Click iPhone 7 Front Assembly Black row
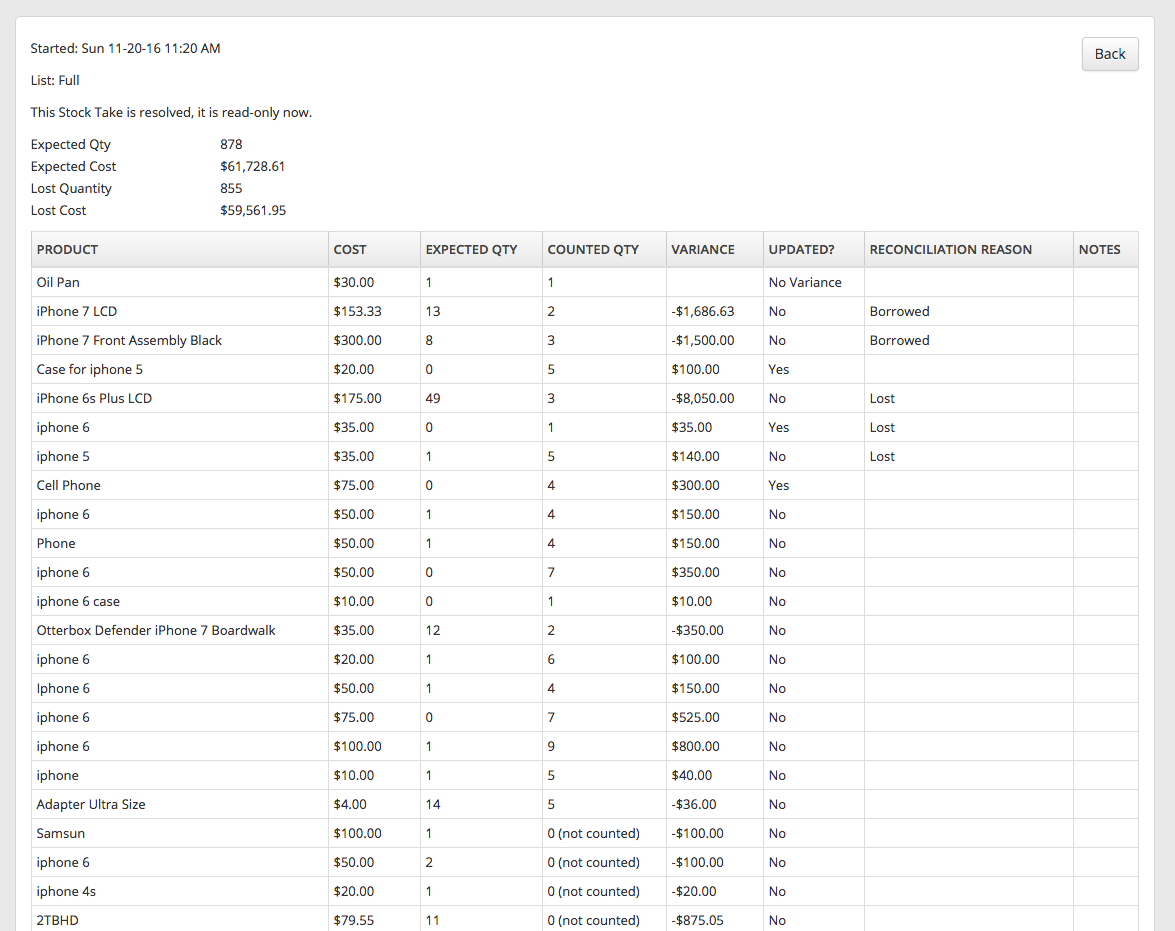The height and width of the screenshot is (931, 1175). (129, 340)
